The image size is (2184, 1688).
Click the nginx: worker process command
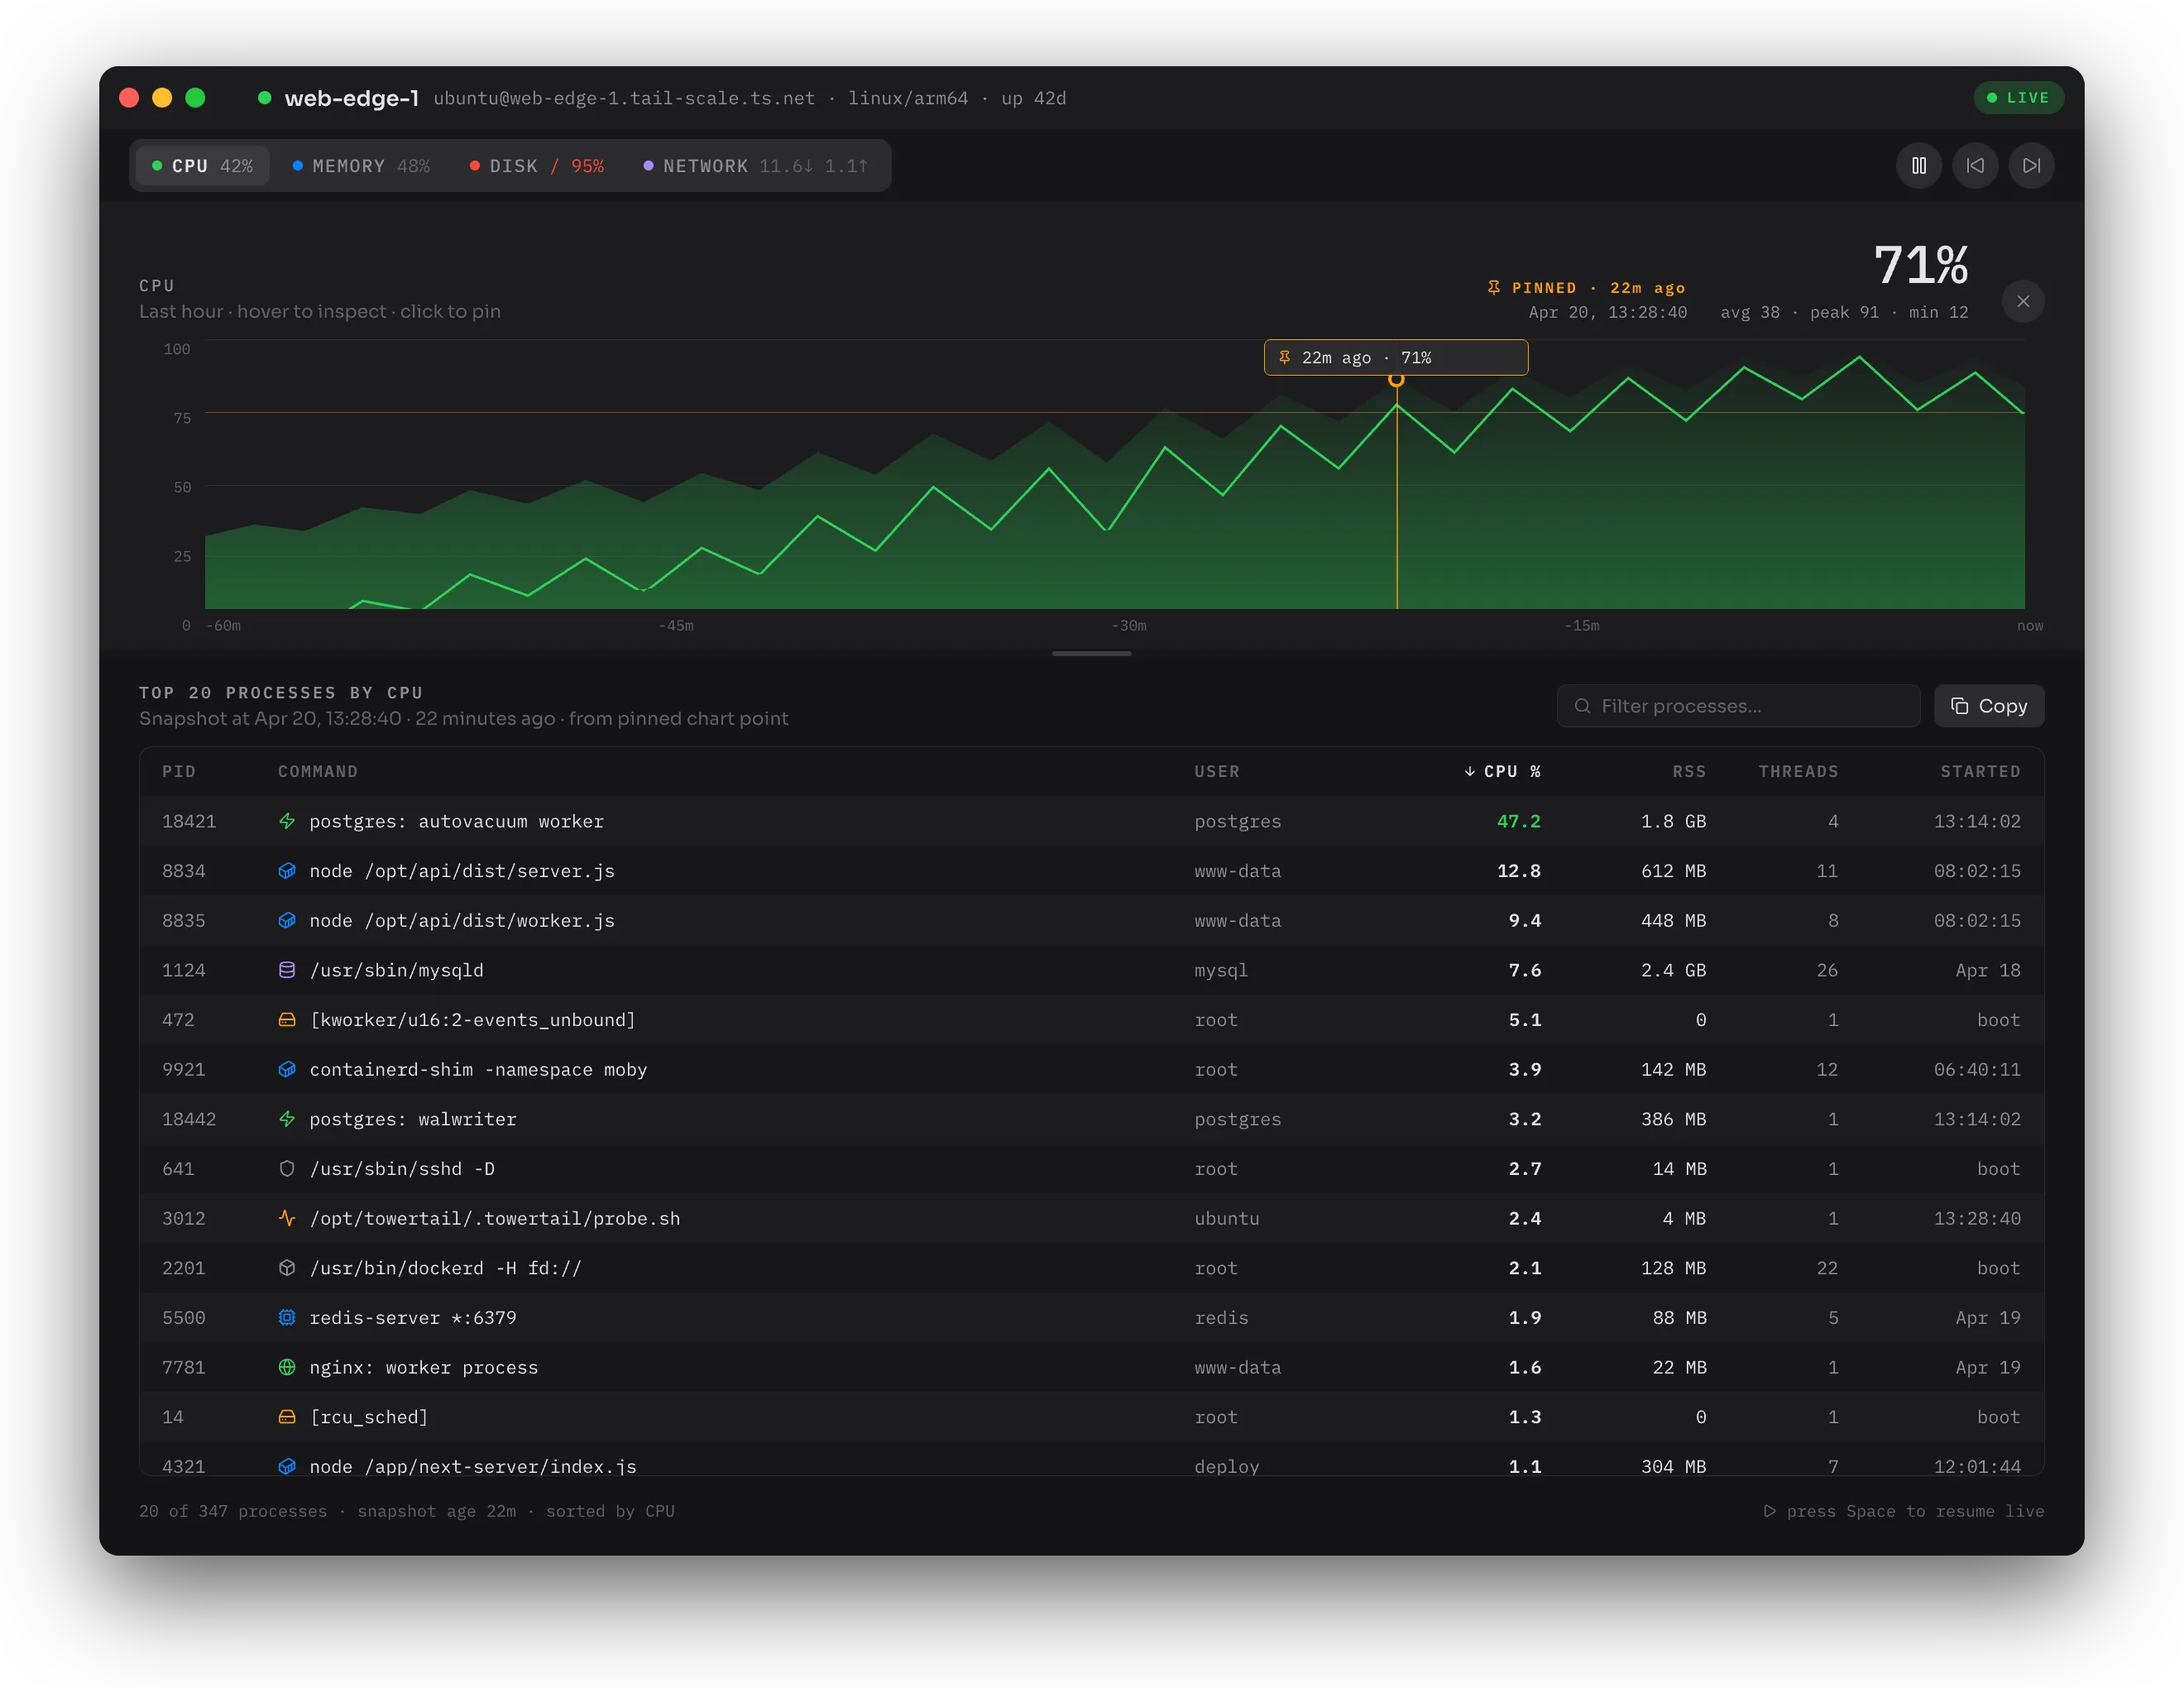pyautogui.click(x=423, y=1367)
